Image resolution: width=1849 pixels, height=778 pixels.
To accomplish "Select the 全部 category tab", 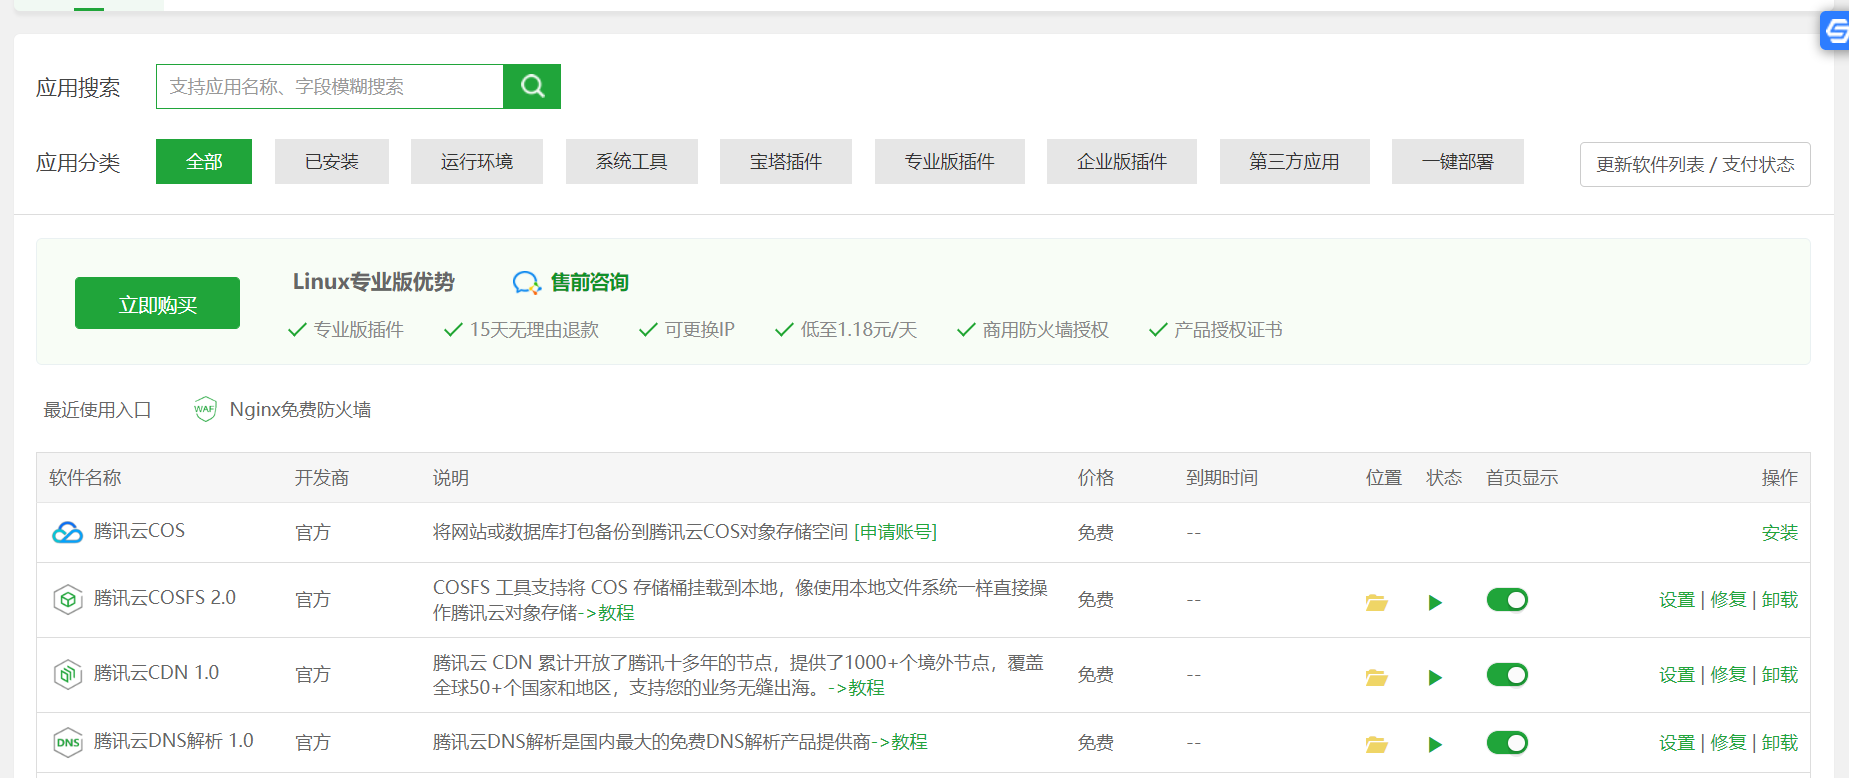I will [x=204, y=161].
